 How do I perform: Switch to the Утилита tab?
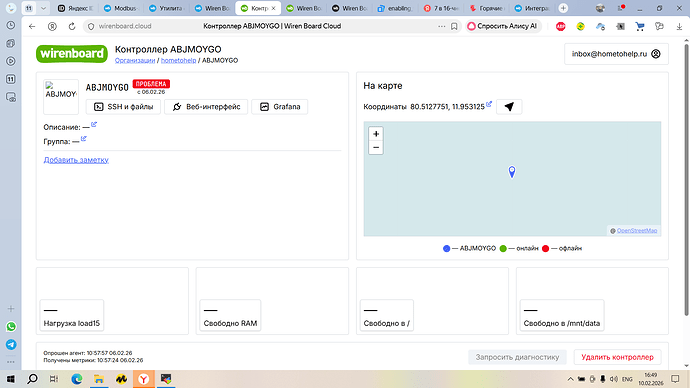click(x=166, y=8)
